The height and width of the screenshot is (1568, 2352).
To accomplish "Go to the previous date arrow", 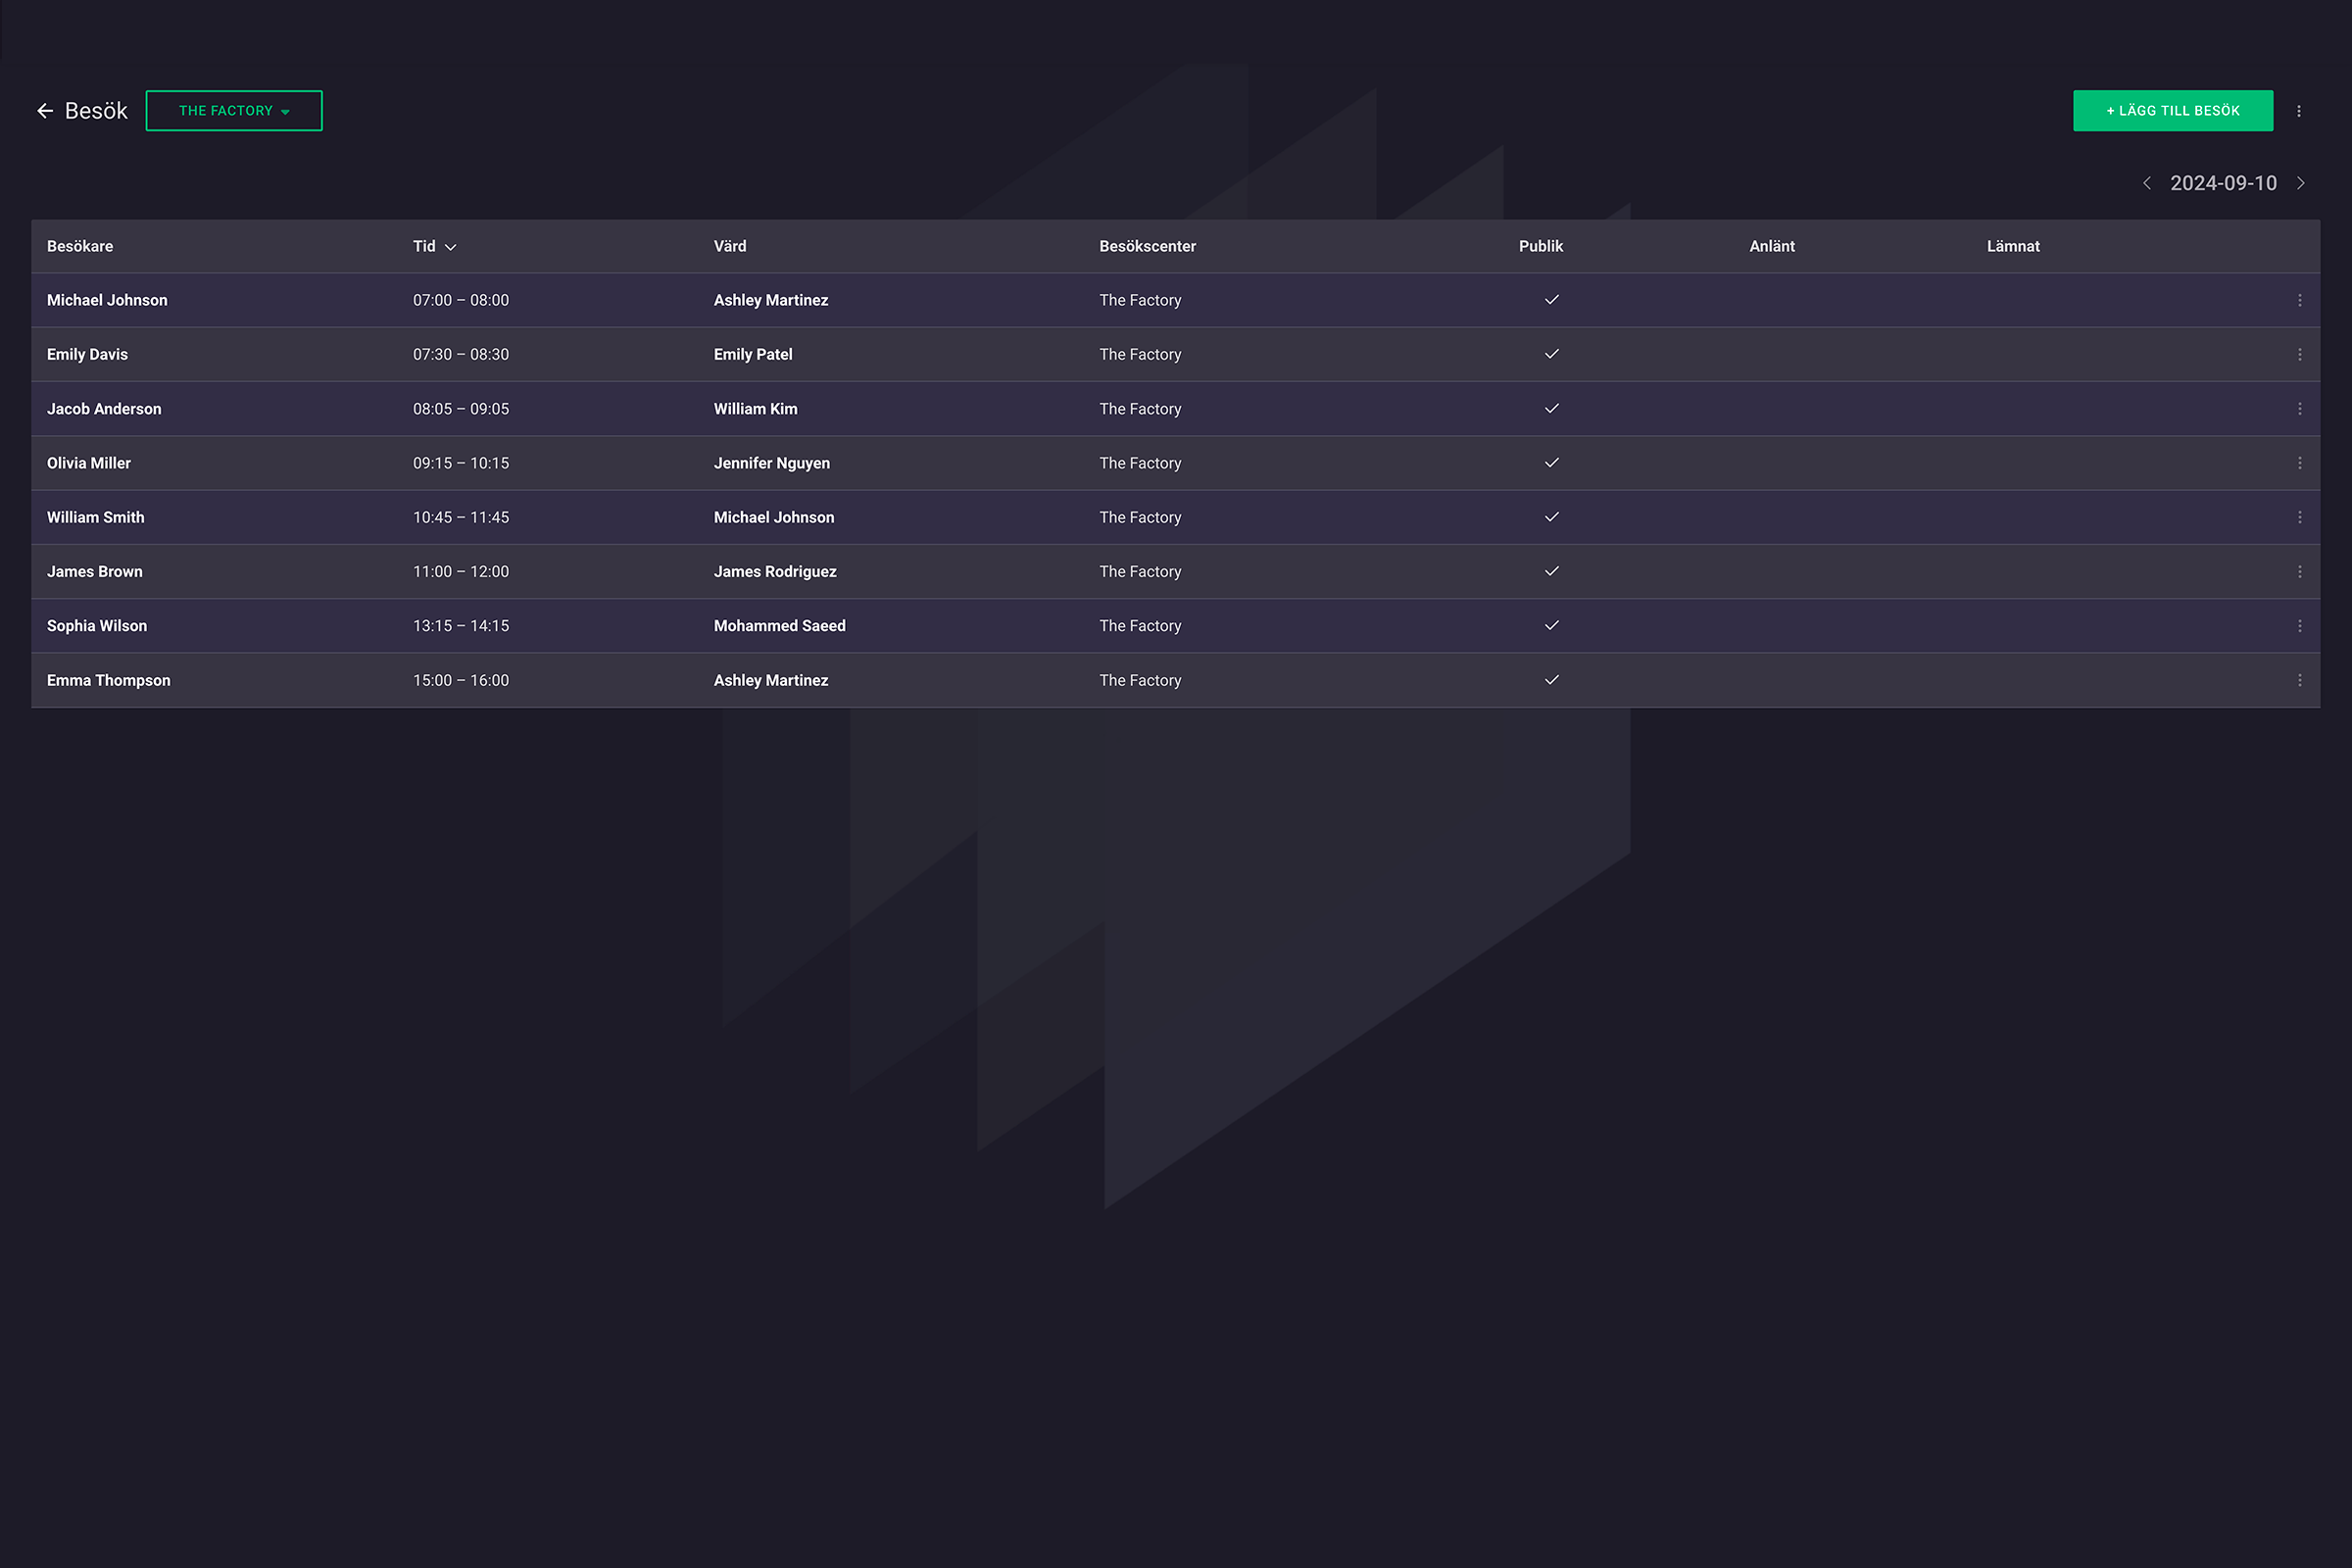I will click(x=2147, y=183).
